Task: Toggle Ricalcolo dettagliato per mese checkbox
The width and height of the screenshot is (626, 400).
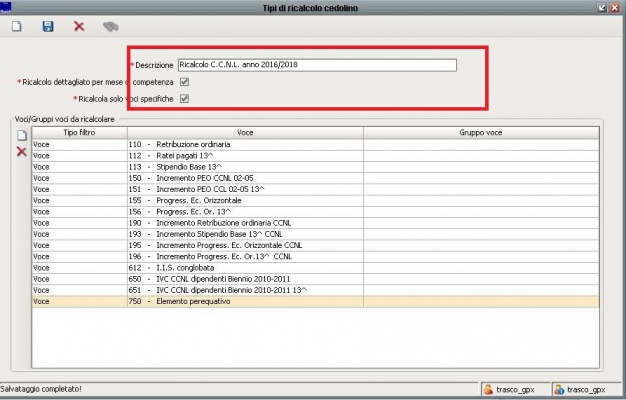Action: point(184,82)
